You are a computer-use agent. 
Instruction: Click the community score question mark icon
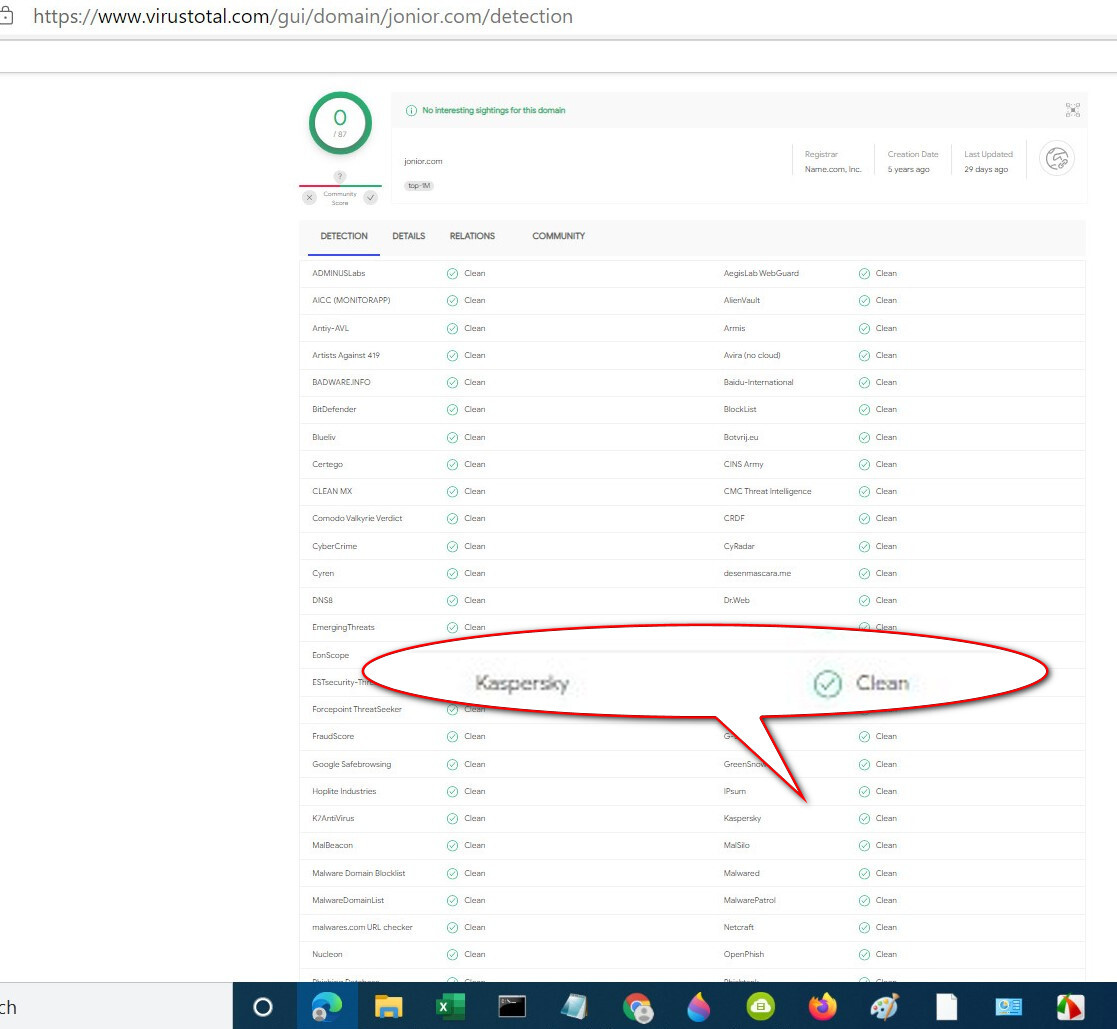click(x=340, y=176)
